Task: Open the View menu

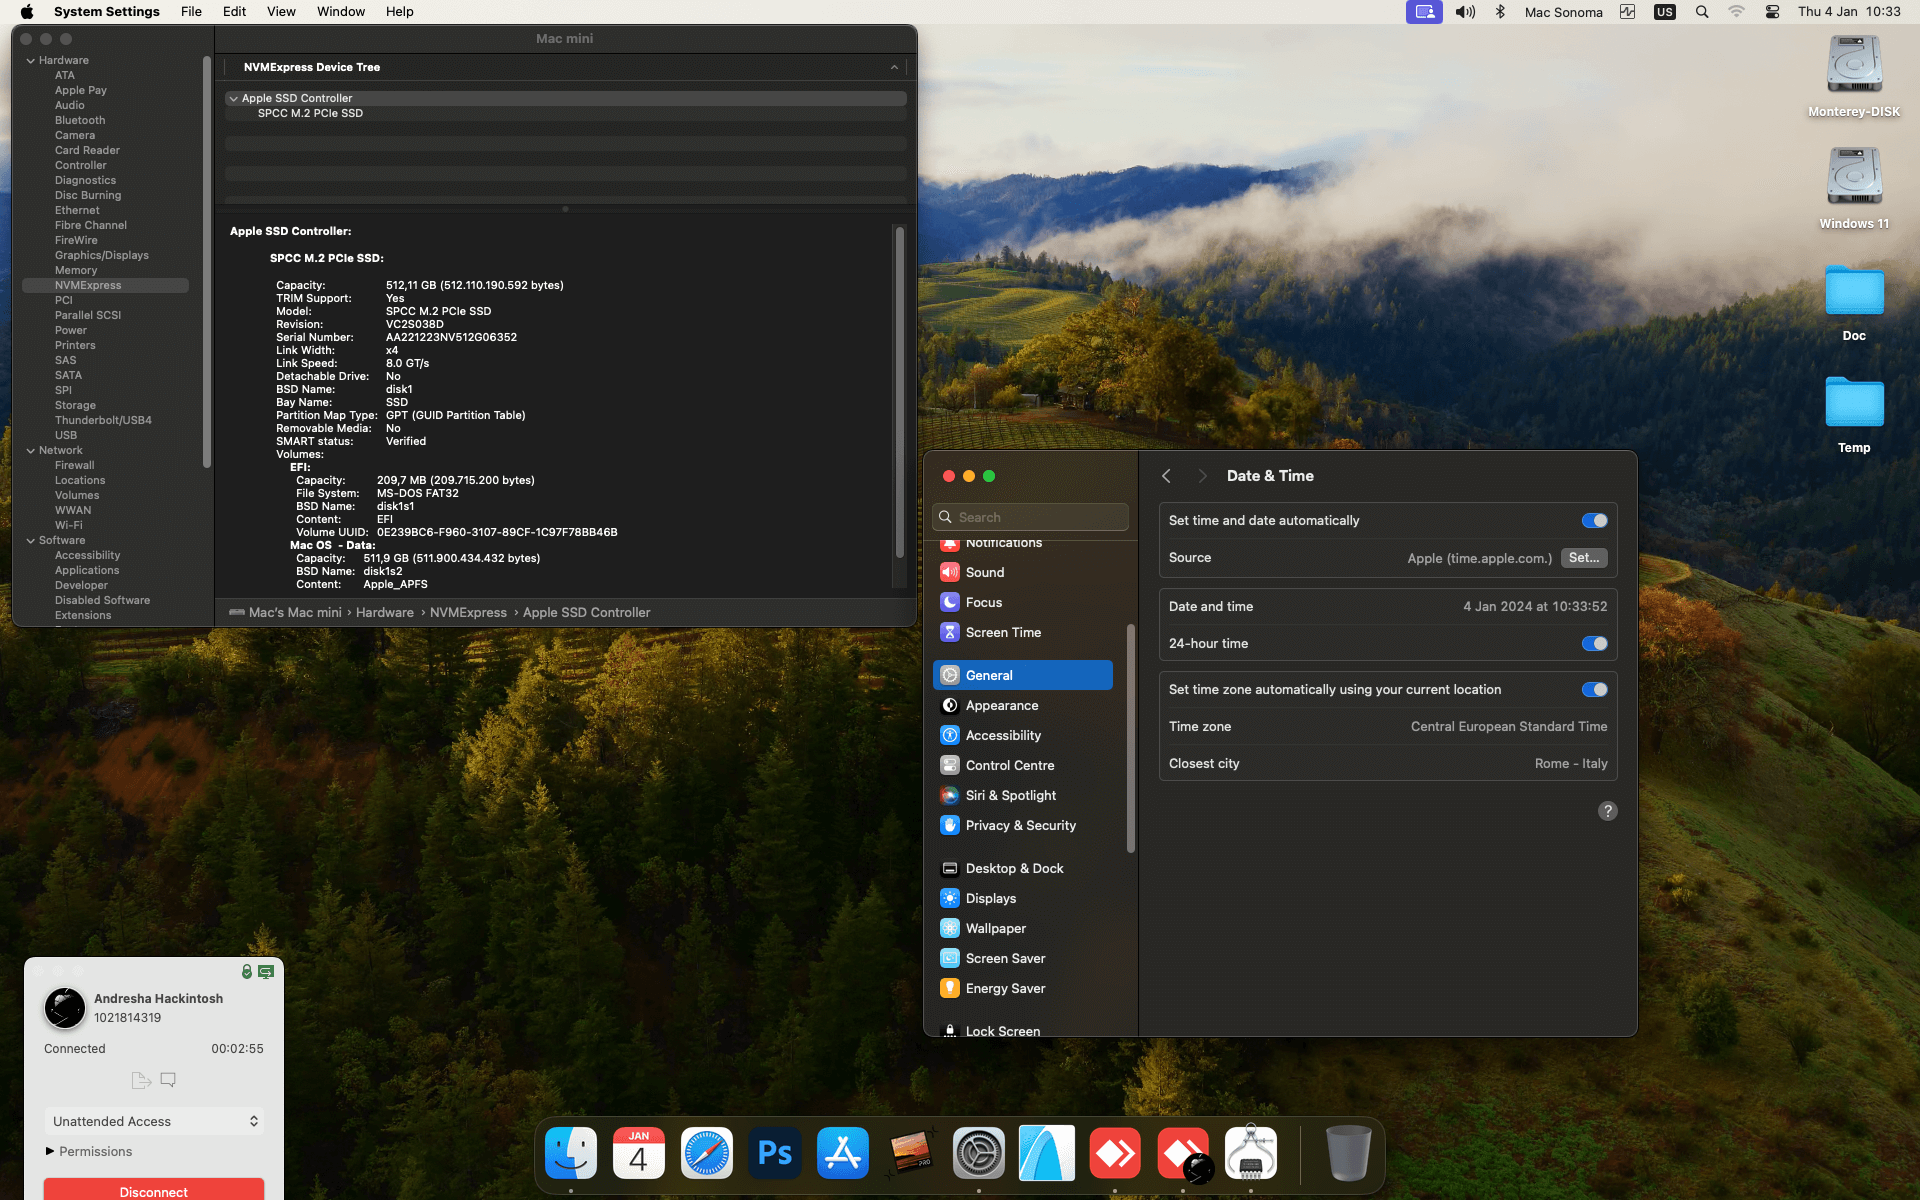Action: tap(280, 12)
